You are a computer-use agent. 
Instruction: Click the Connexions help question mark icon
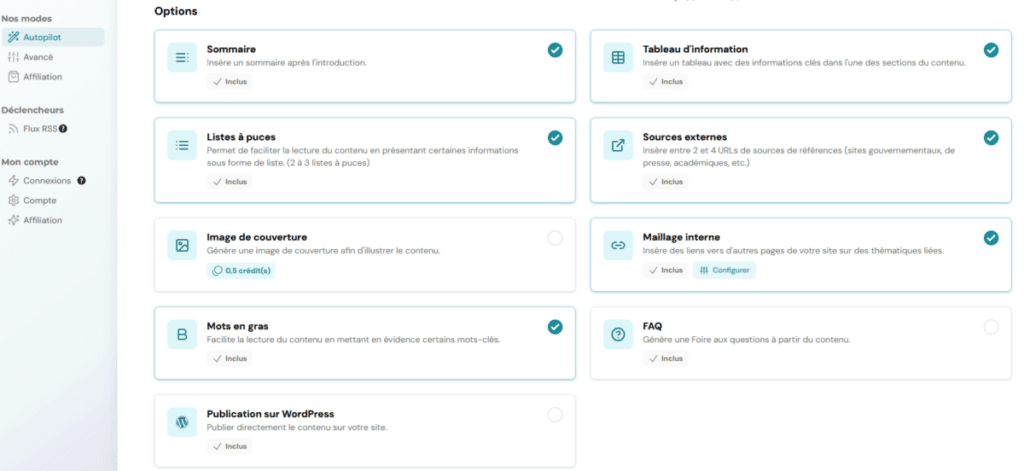(x=81, y=181)
